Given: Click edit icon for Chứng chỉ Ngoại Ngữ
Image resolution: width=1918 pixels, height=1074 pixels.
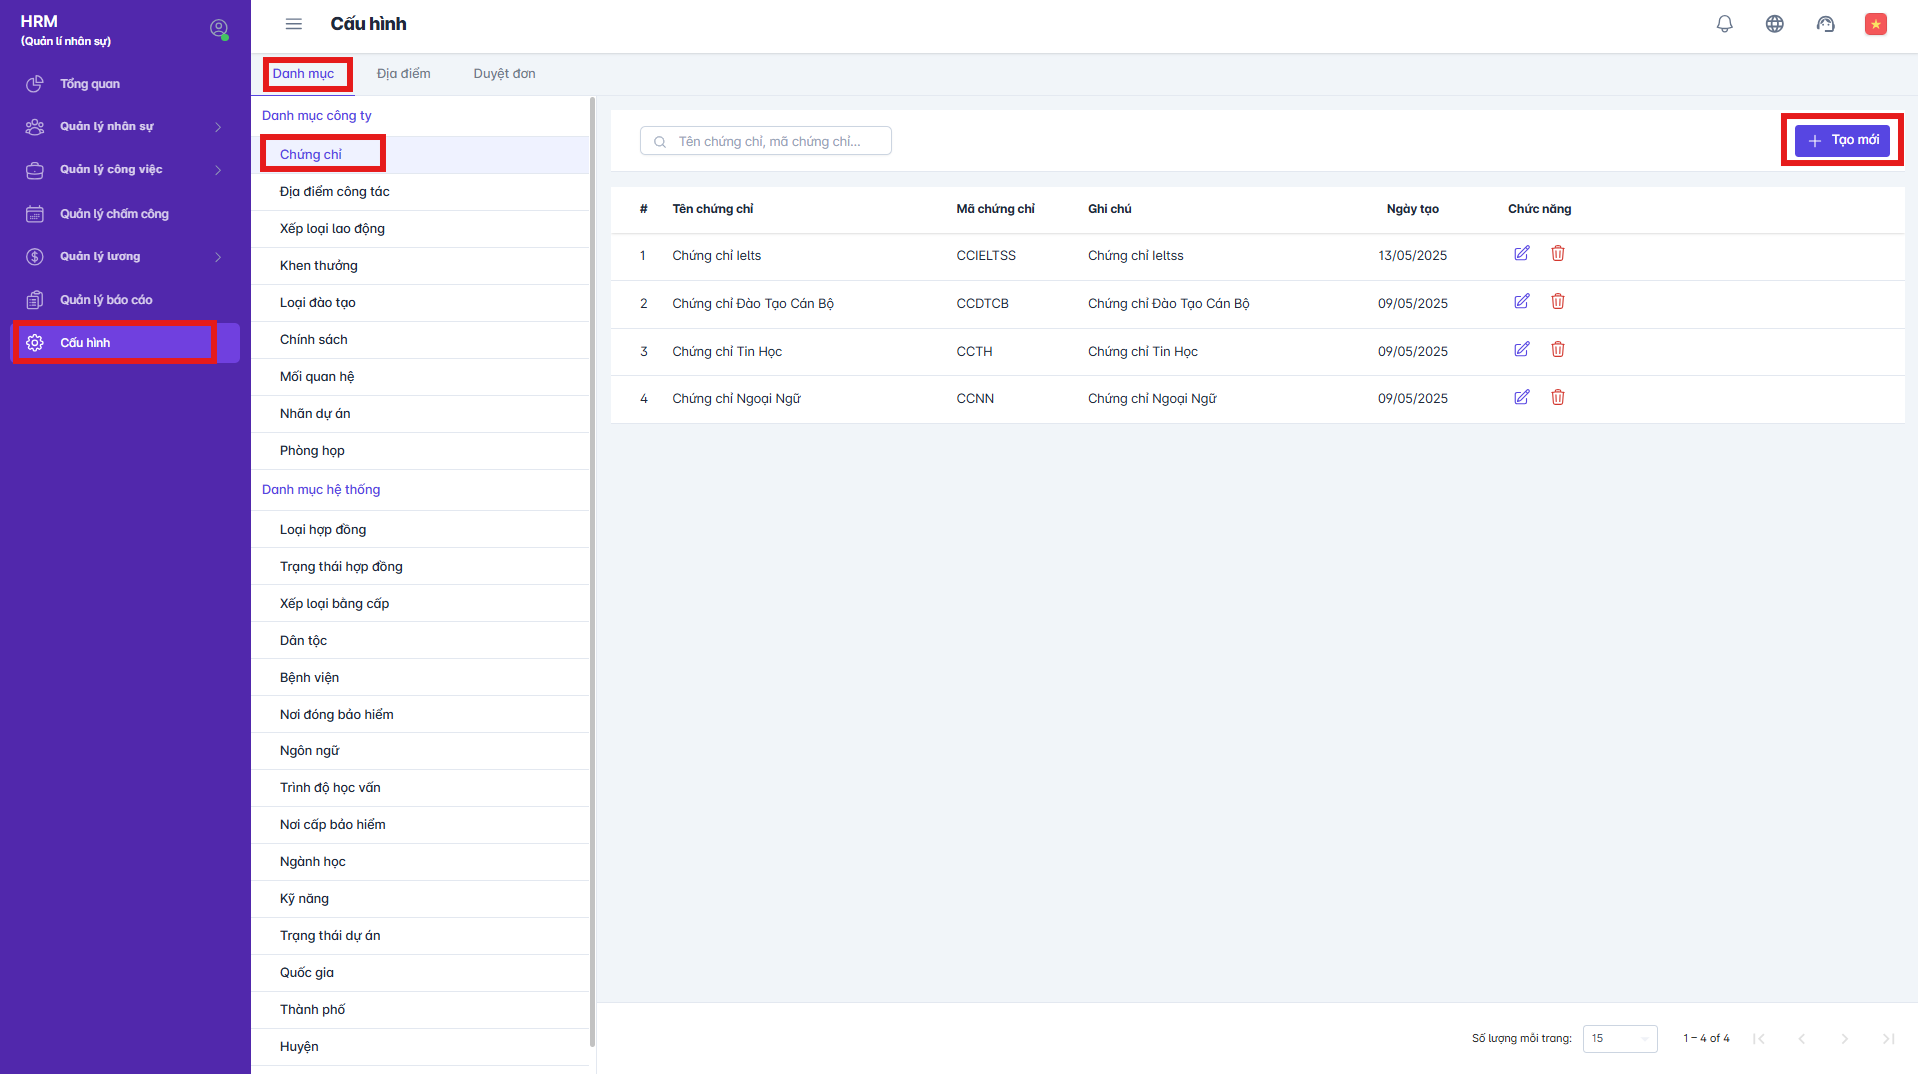Looking at the screenshot, I should (x=1521, y=398).
